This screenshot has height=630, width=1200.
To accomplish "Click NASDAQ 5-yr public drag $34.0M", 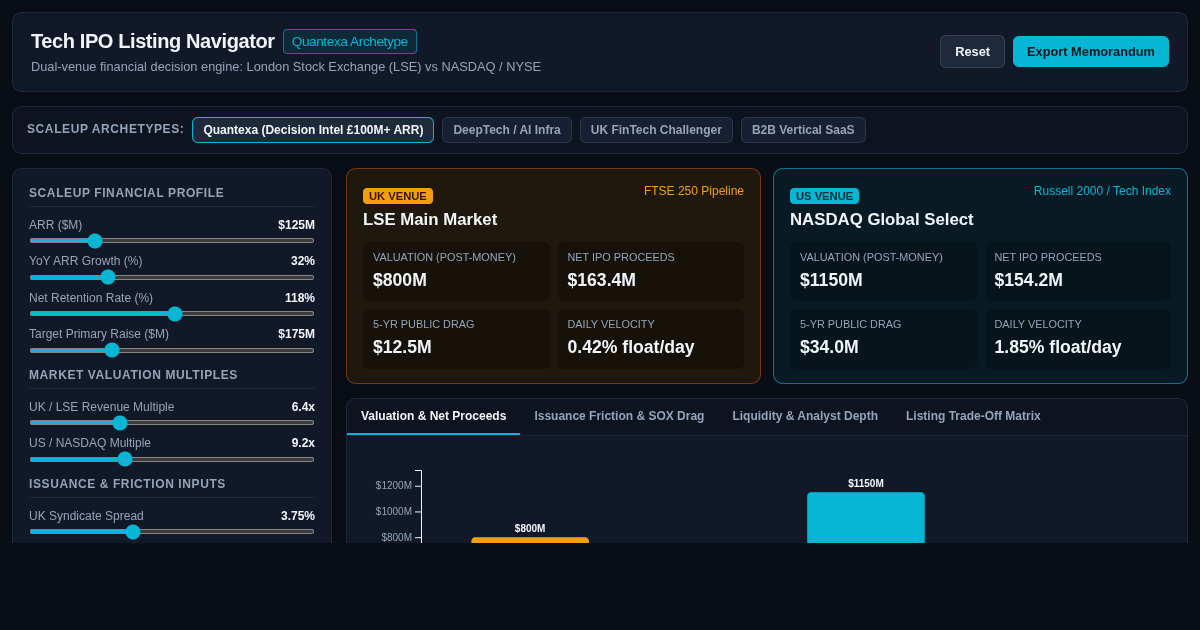I will pos(883,338).
